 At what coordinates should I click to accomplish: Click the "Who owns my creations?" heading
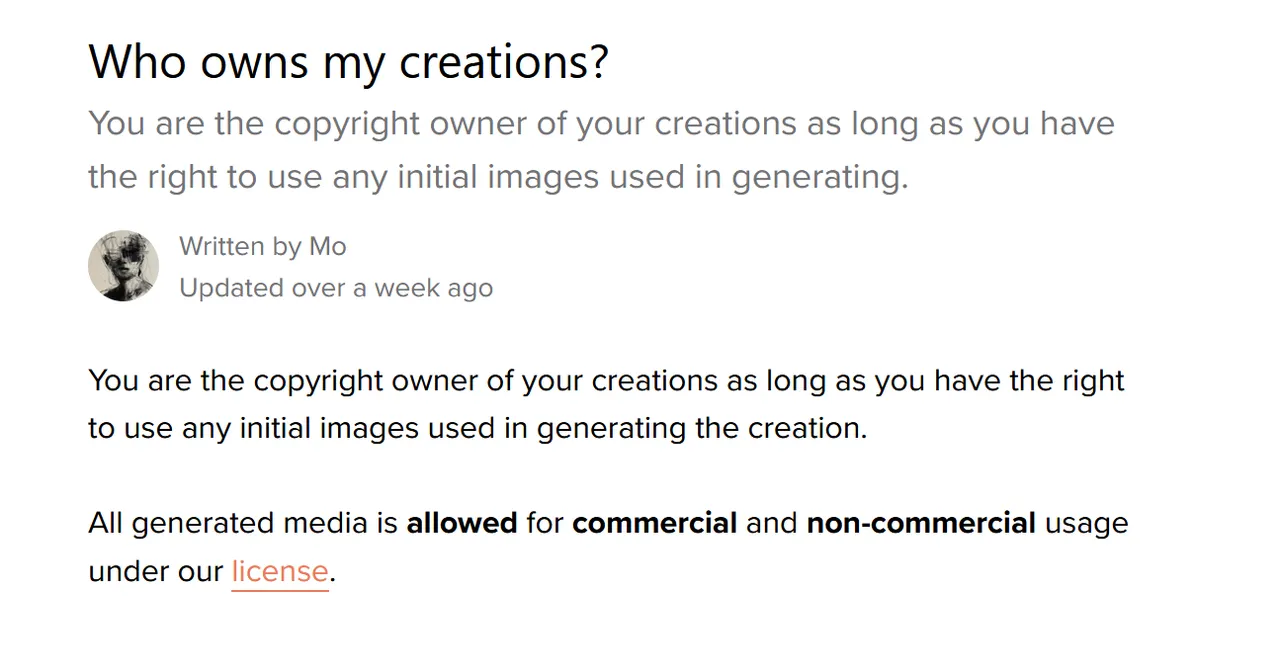tap(348, 61)
